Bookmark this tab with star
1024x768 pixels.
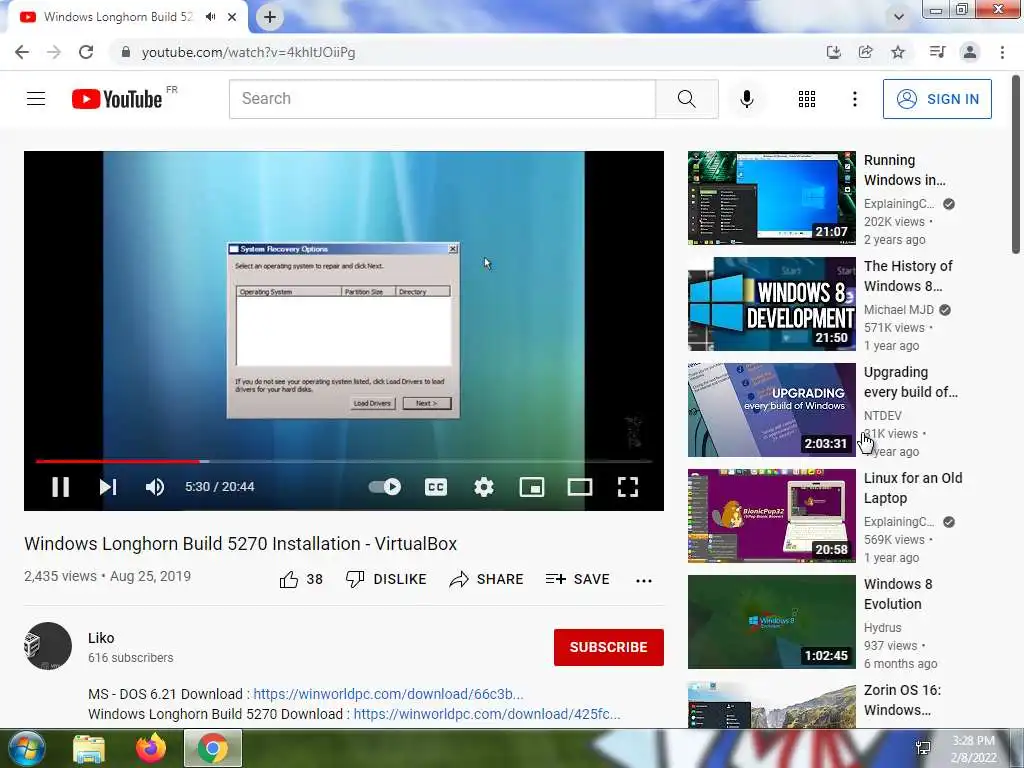pyautogui.click(x=898, y=52)
